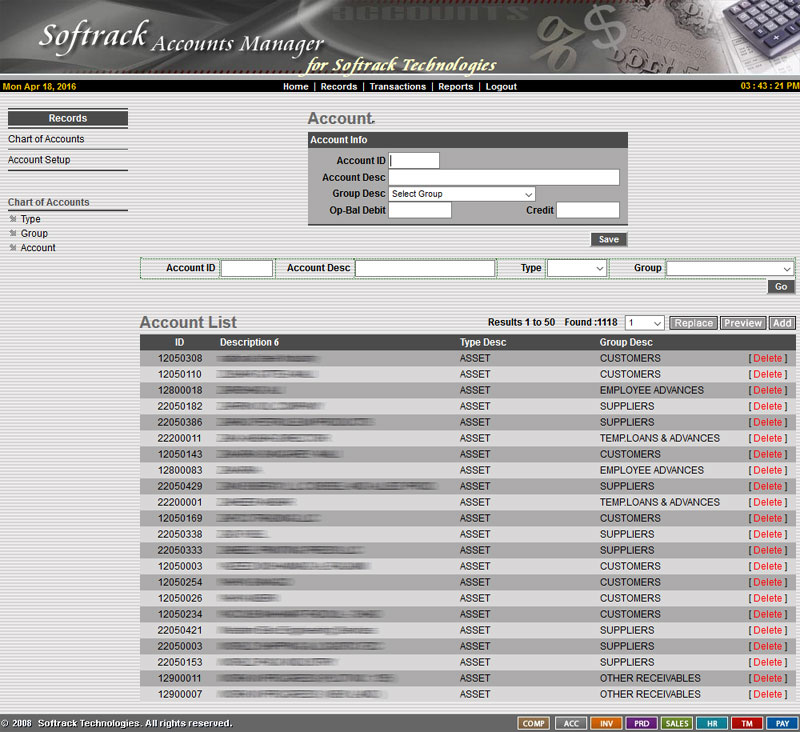The image size is (800, 732).
Task: Expand the Select Group dropdown
Action: pos(462,194)
